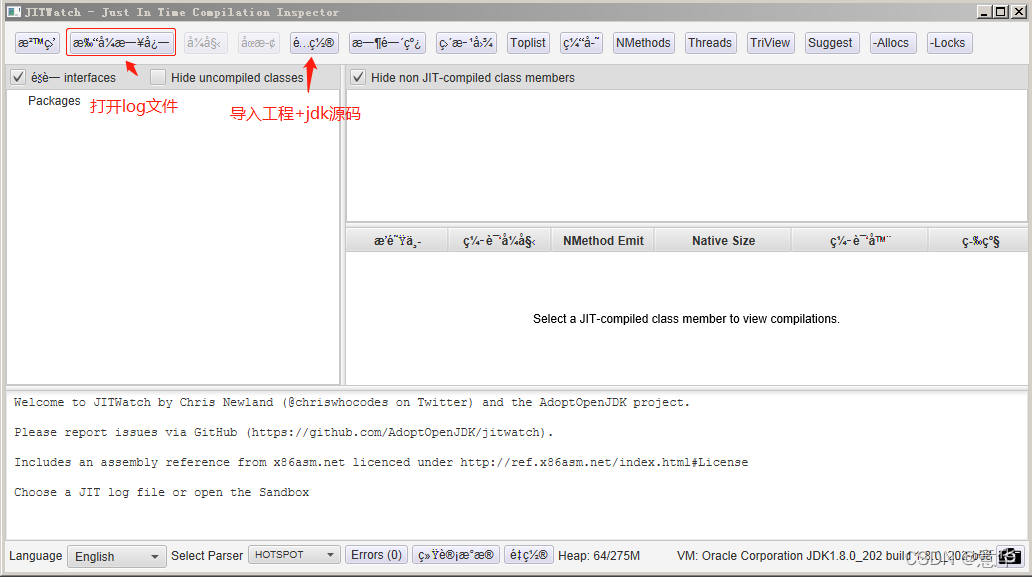The width and height of the screenshot is (1032, 577).
Task: Open the Suggest report
Action: (x=831, y=43)
